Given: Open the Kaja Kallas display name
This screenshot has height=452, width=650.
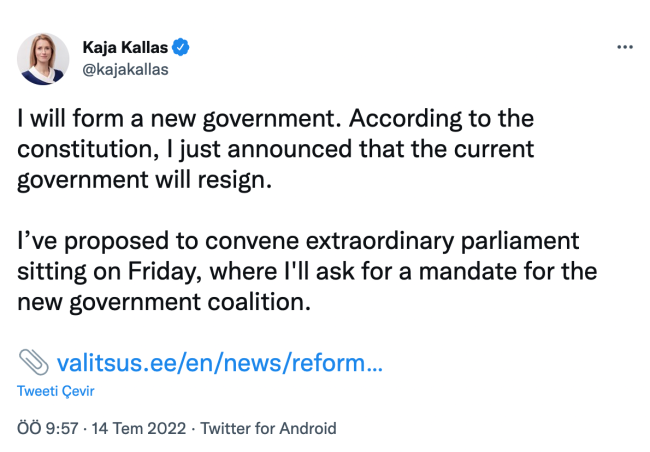Looking at the screenshot, I should pyautogui.click(x=125, y=47).
